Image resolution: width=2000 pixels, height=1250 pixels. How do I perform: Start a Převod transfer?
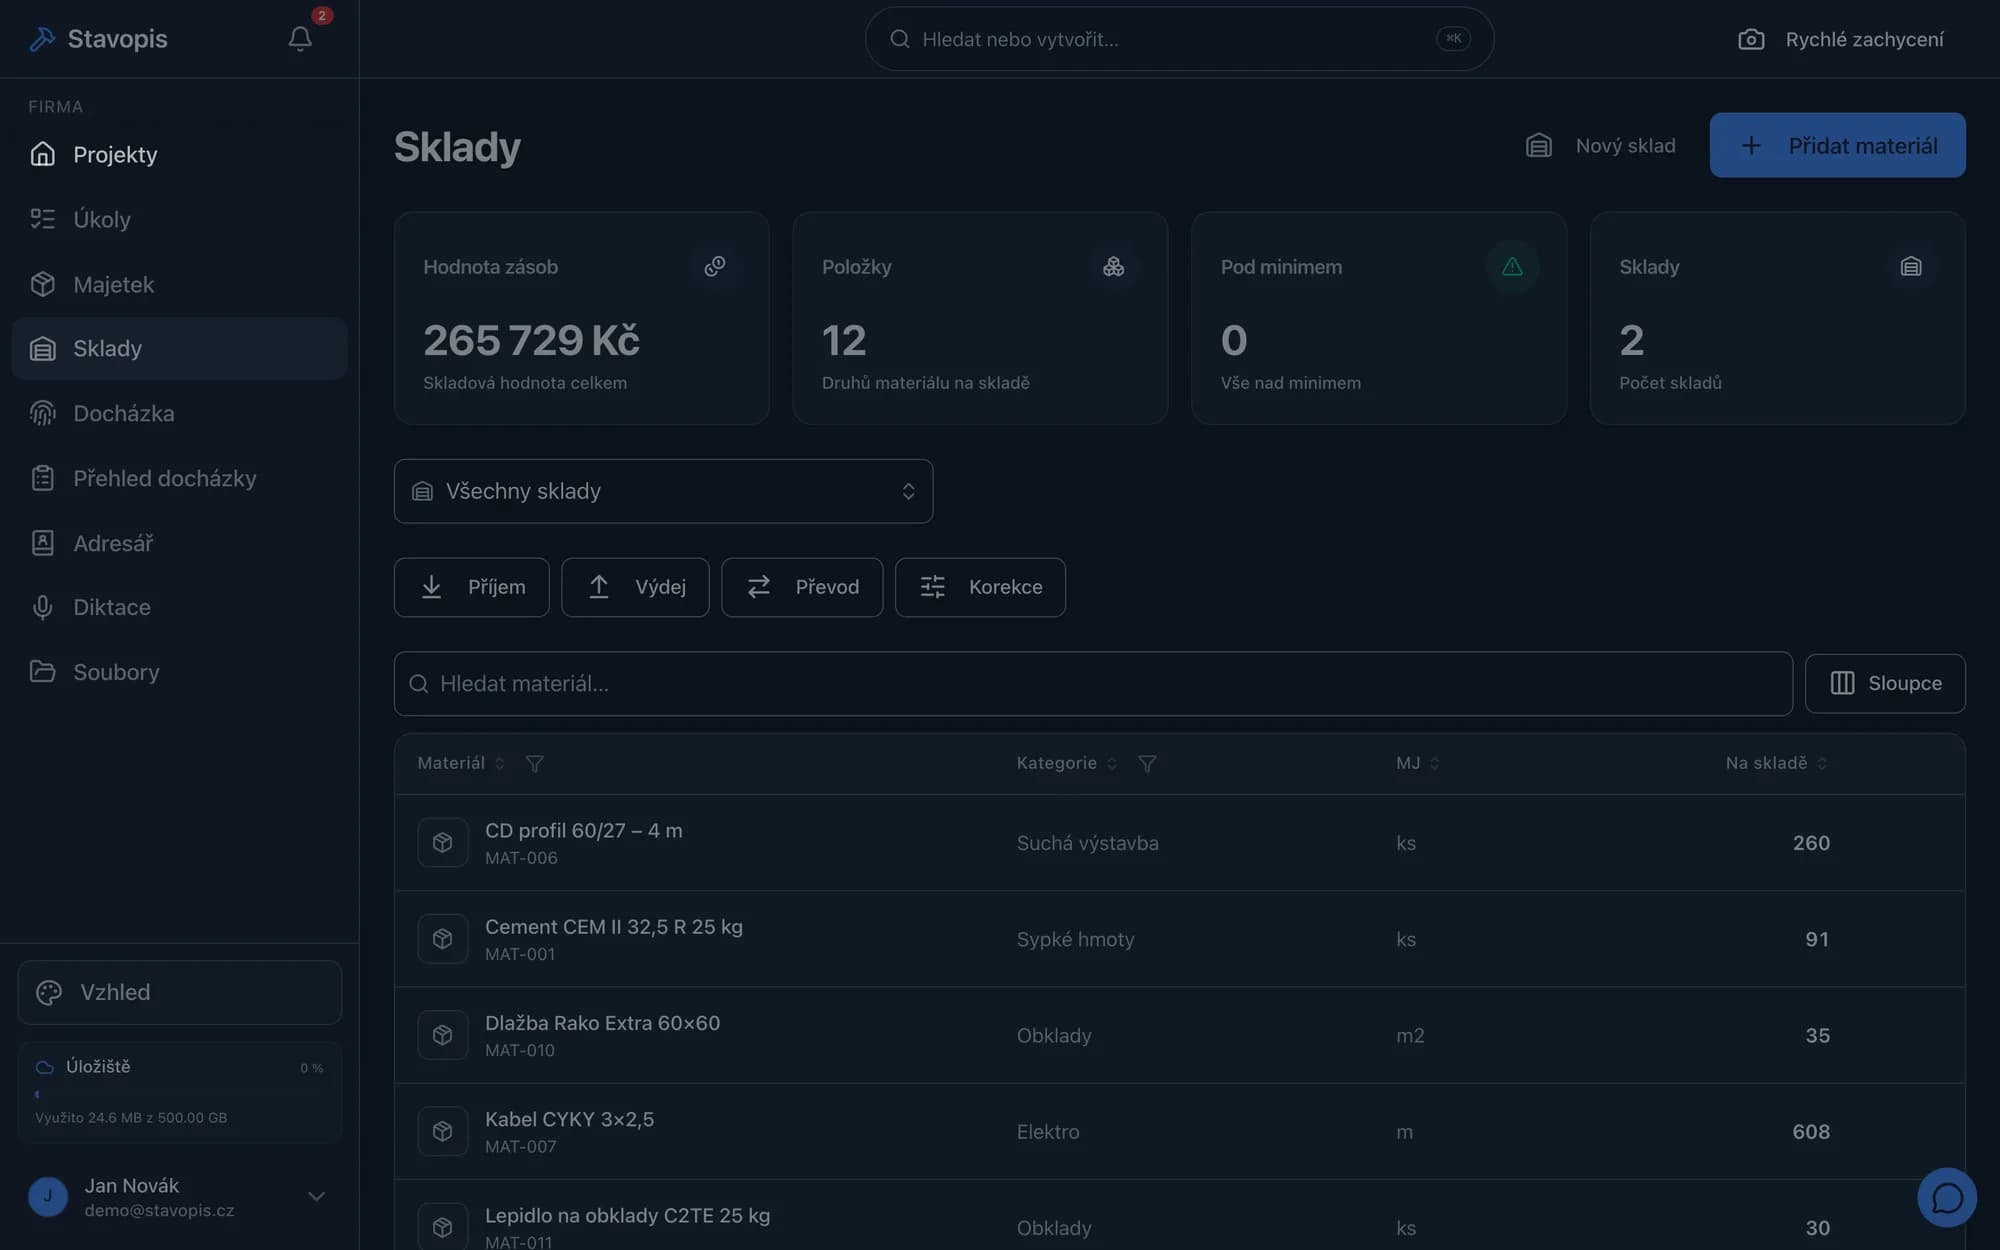(802, 587)
